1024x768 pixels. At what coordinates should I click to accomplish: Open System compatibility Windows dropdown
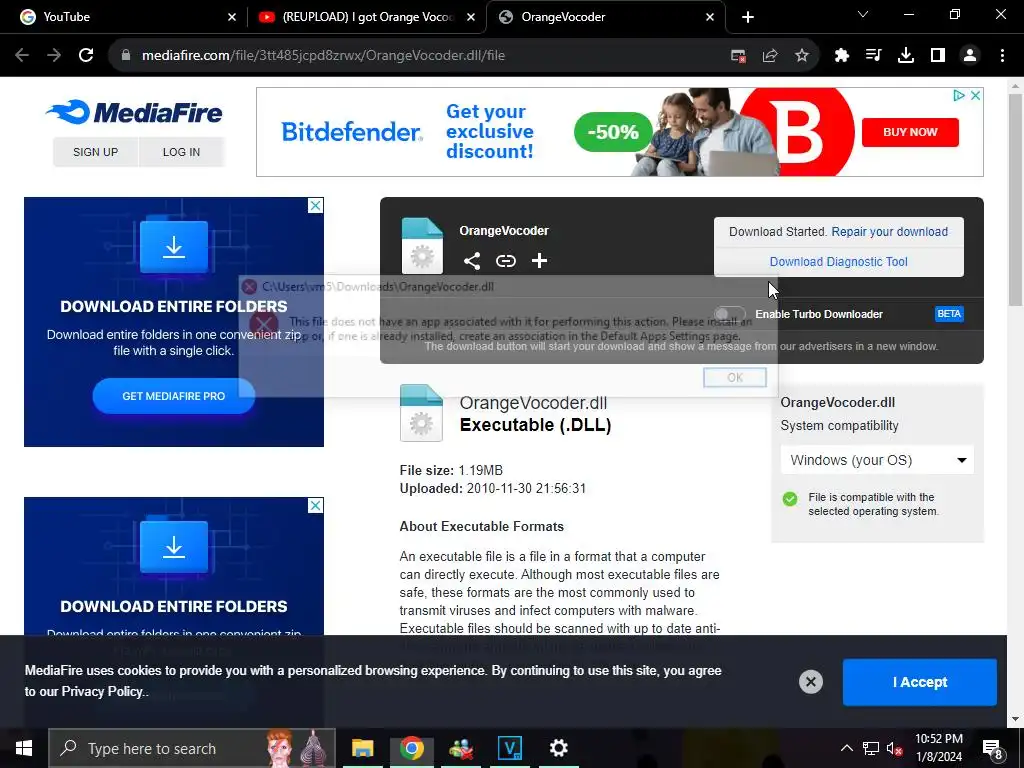tap(877, 460)
